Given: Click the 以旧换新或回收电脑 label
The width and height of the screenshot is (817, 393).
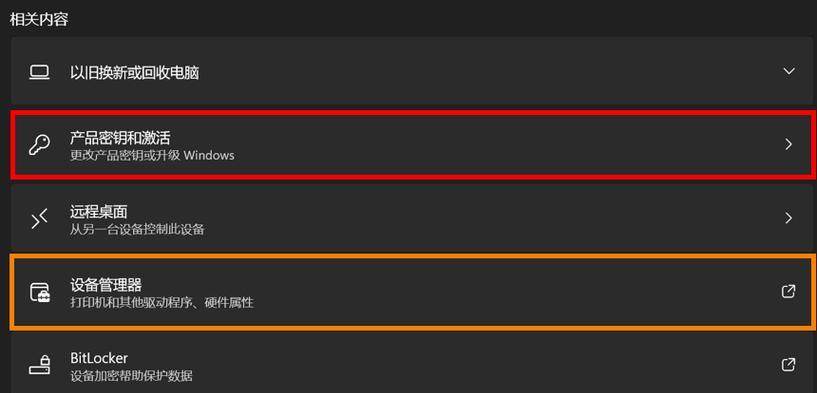Looking at the screenshot, I should click(x=134, y=72).
